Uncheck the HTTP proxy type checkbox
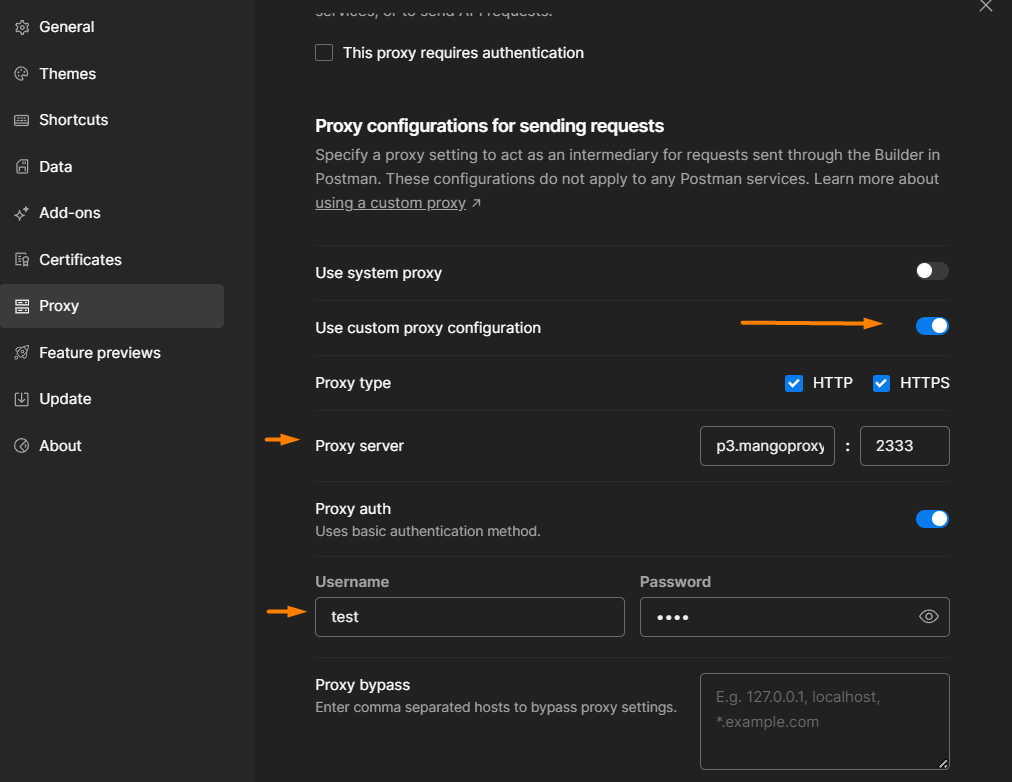Image resolution: width=1012 pixels, height=782 pixels. point(794,383)
